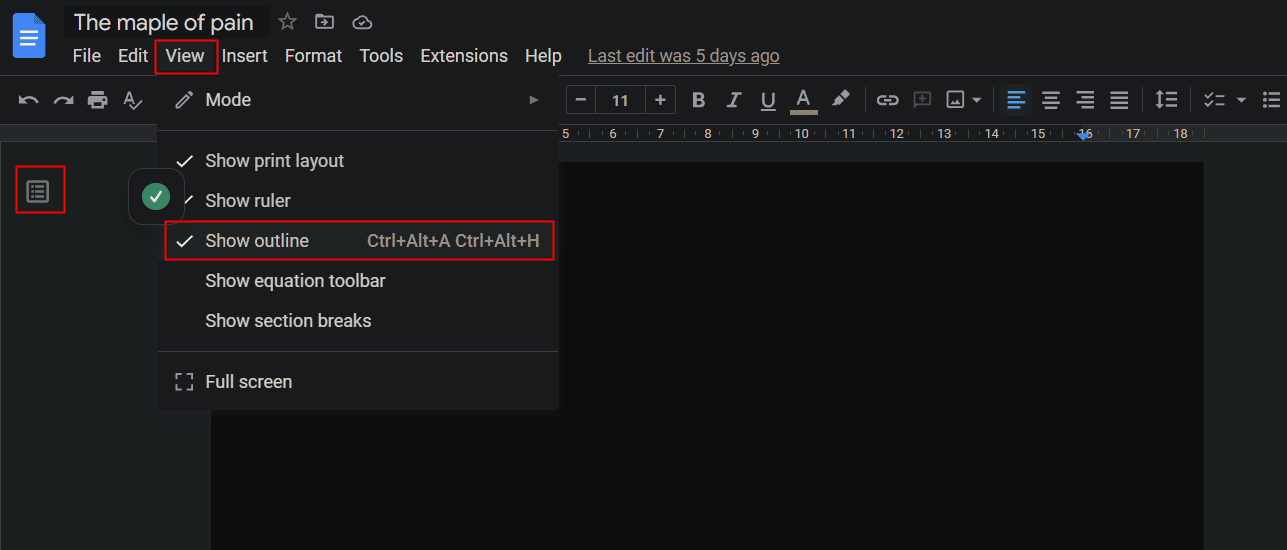Expand the checklist options dropdown arrow
The width and height of the screenshot is (1287, 550).
[1241, 100]
